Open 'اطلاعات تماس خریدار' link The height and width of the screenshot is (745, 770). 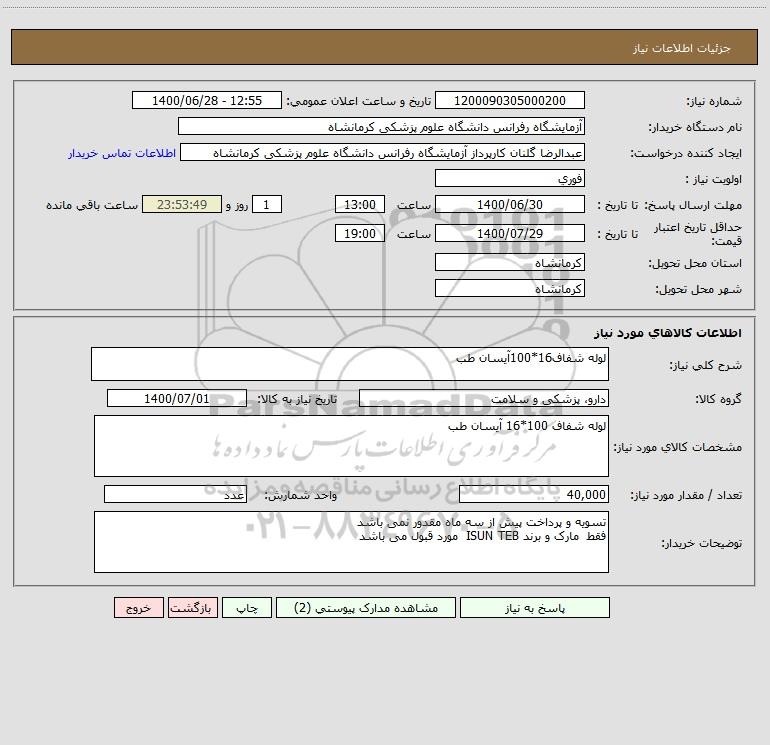122,153
